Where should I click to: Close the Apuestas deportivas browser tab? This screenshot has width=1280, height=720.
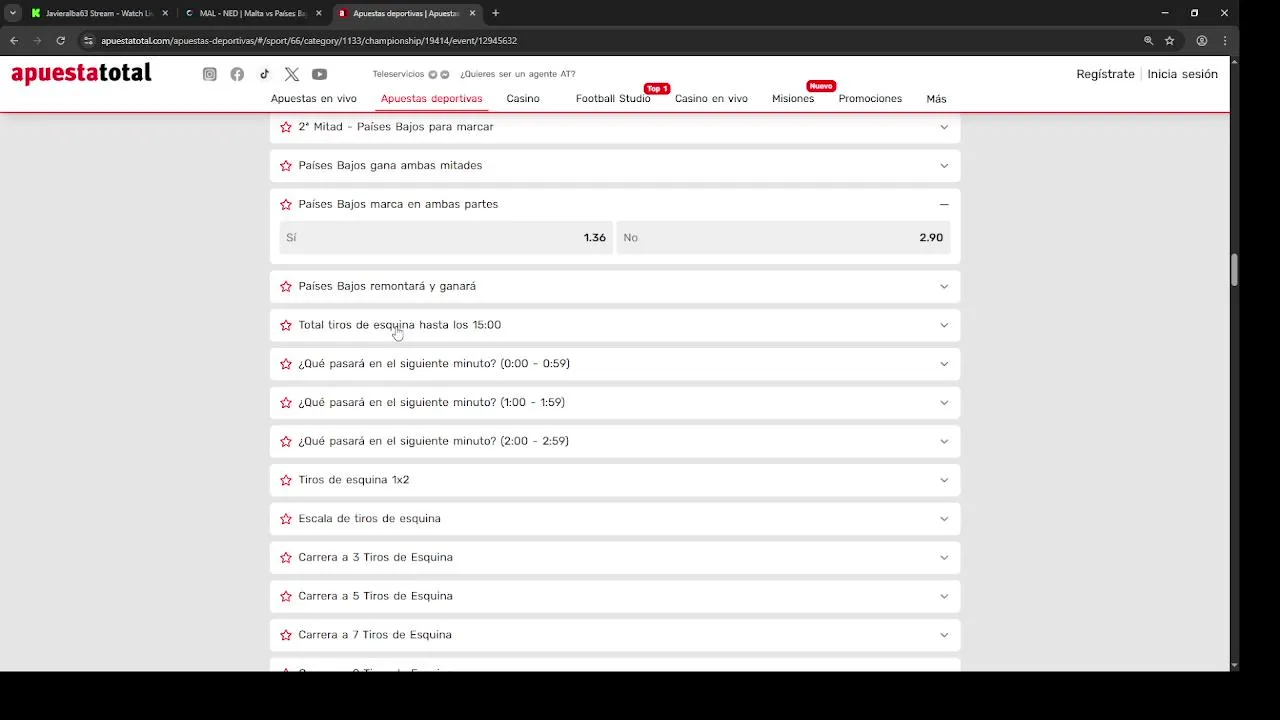[472, 13]
